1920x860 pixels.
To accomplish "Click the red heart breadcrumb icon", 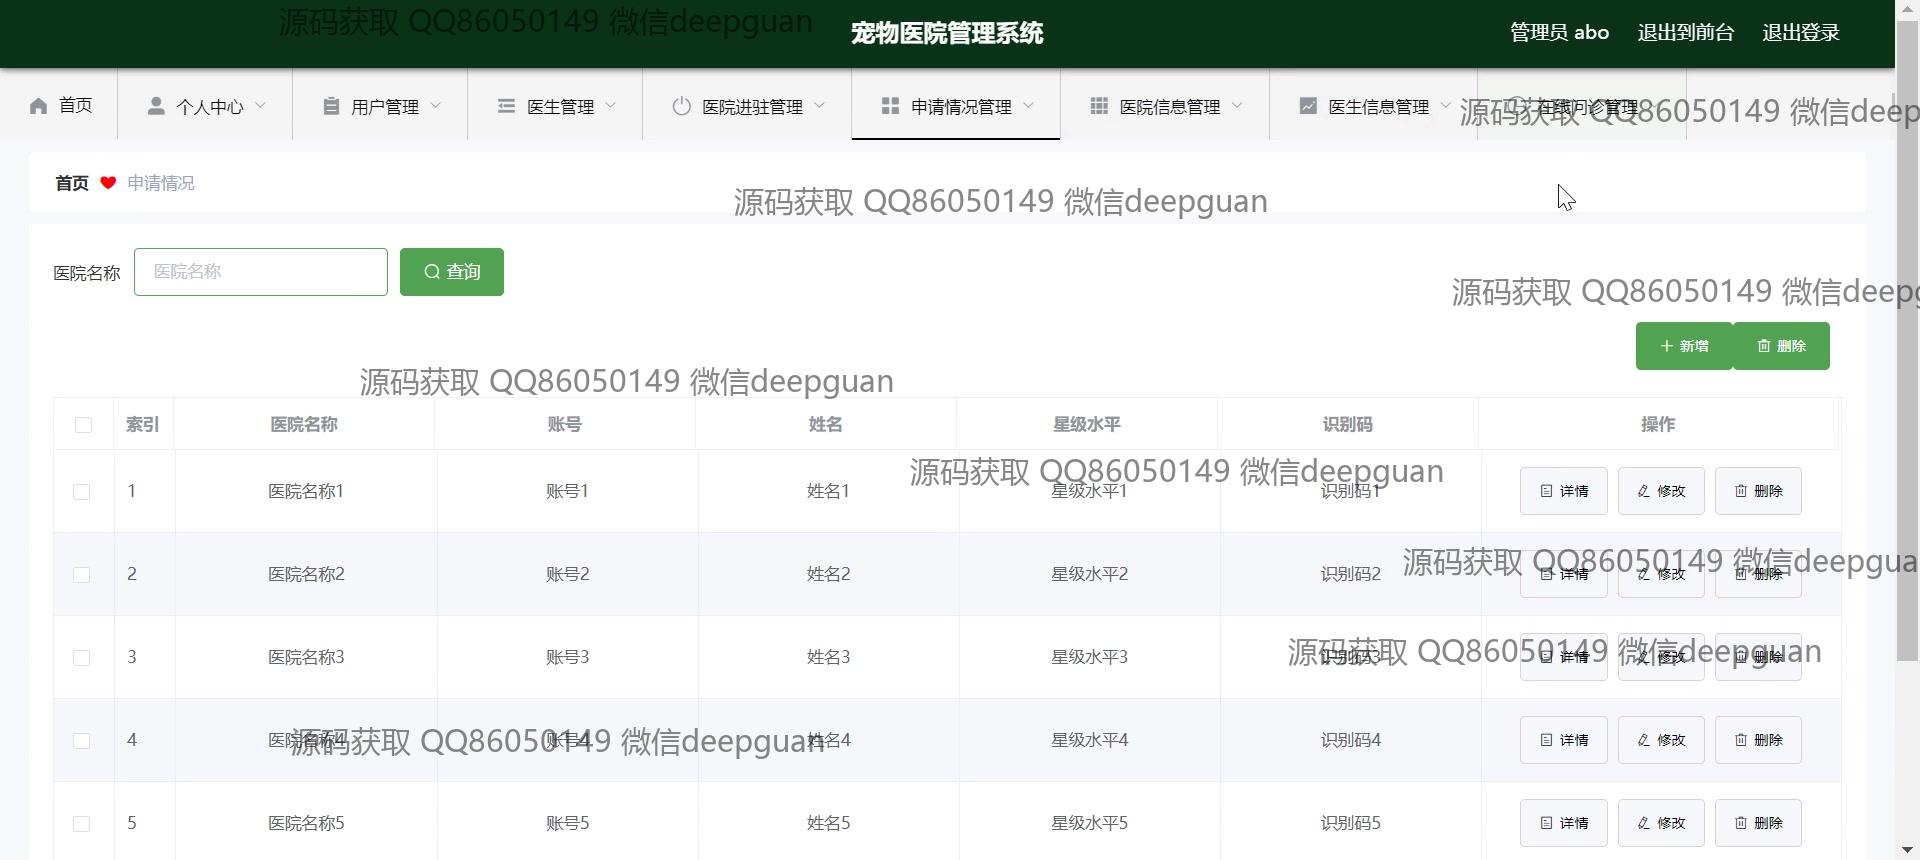I will (x=108, y=183).
